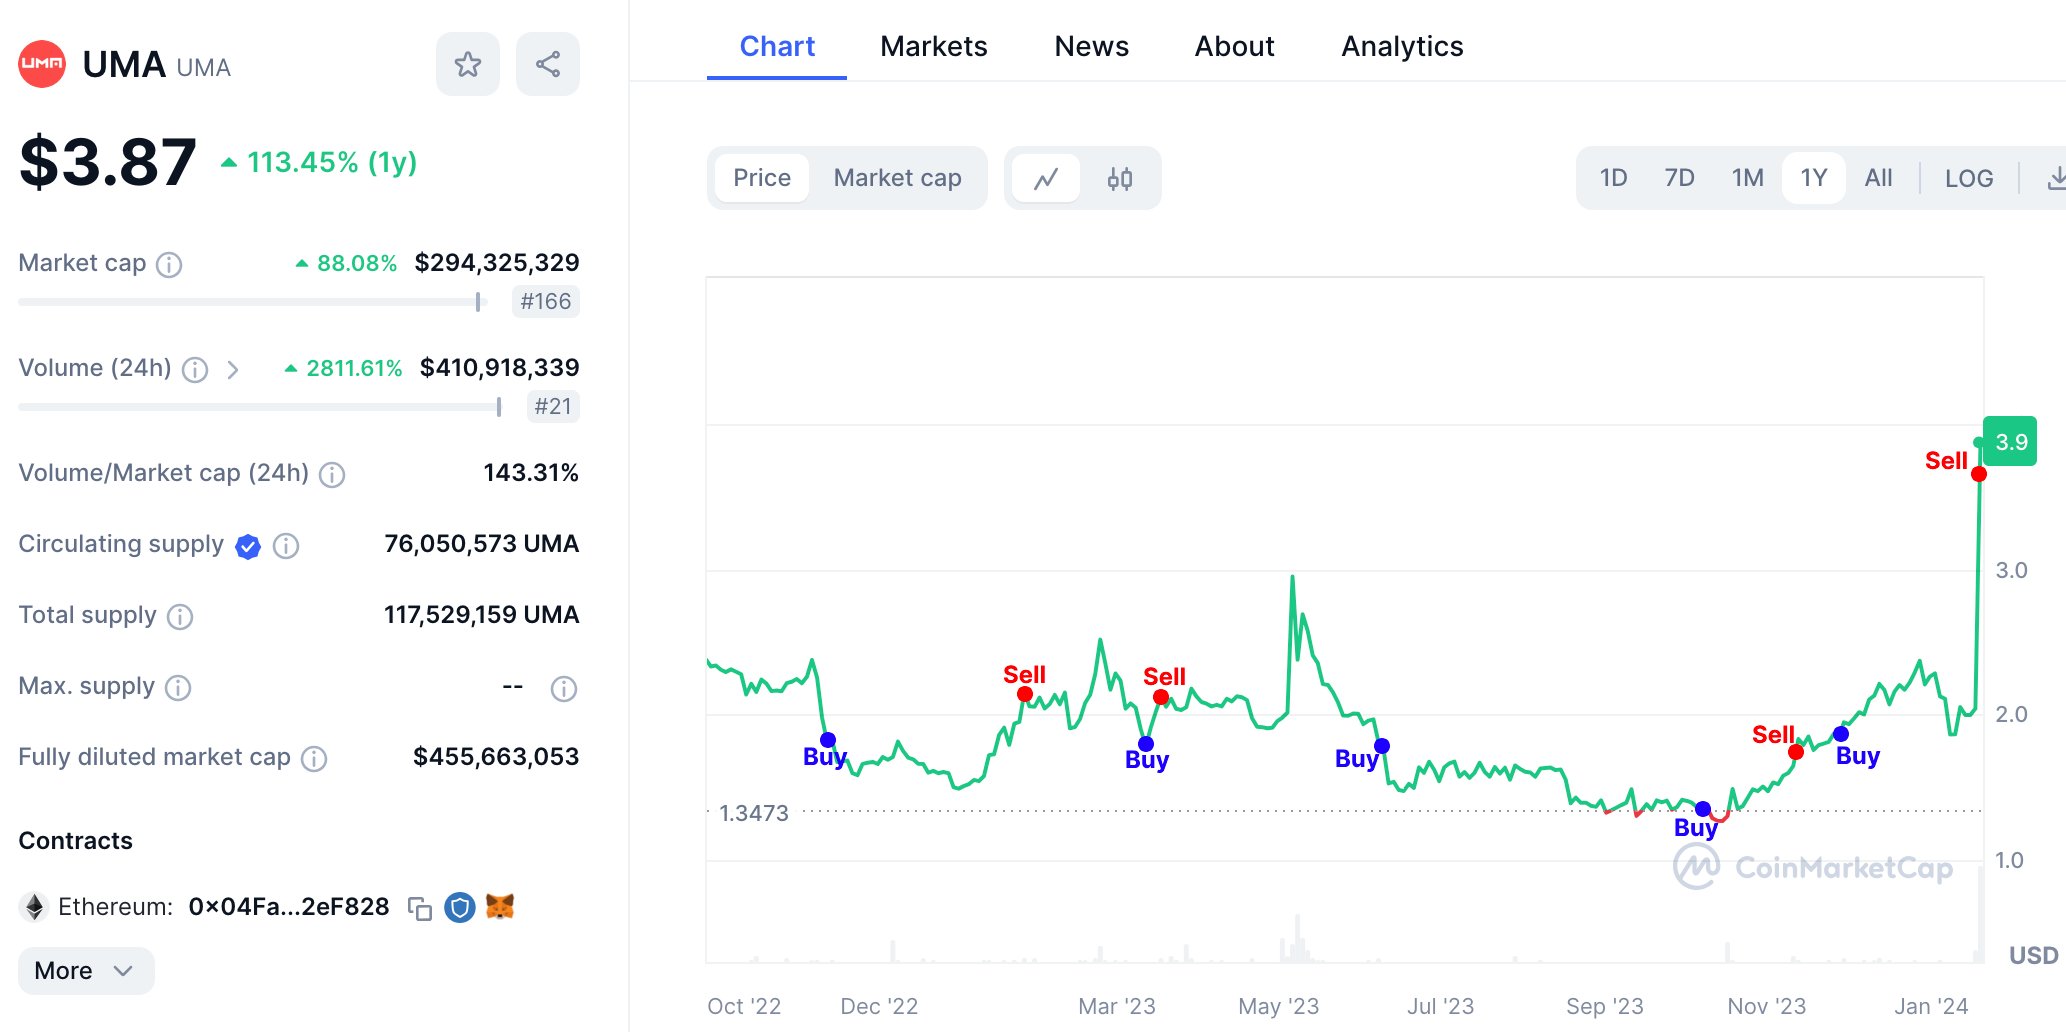This screenshot has height=1032, width=2066.
Task: Click the 143.31% volume ratio value
Action: tap(531, 473)
